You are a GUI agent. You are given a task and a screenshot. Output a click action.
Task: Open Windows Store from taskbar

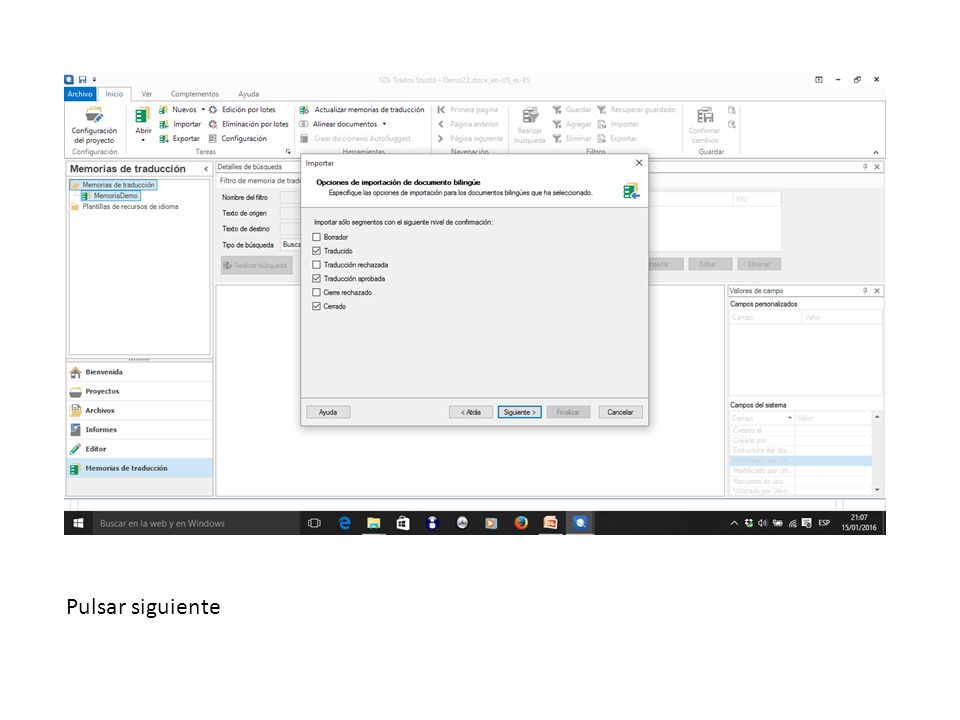pyautogui.click(x=403, y=523)
